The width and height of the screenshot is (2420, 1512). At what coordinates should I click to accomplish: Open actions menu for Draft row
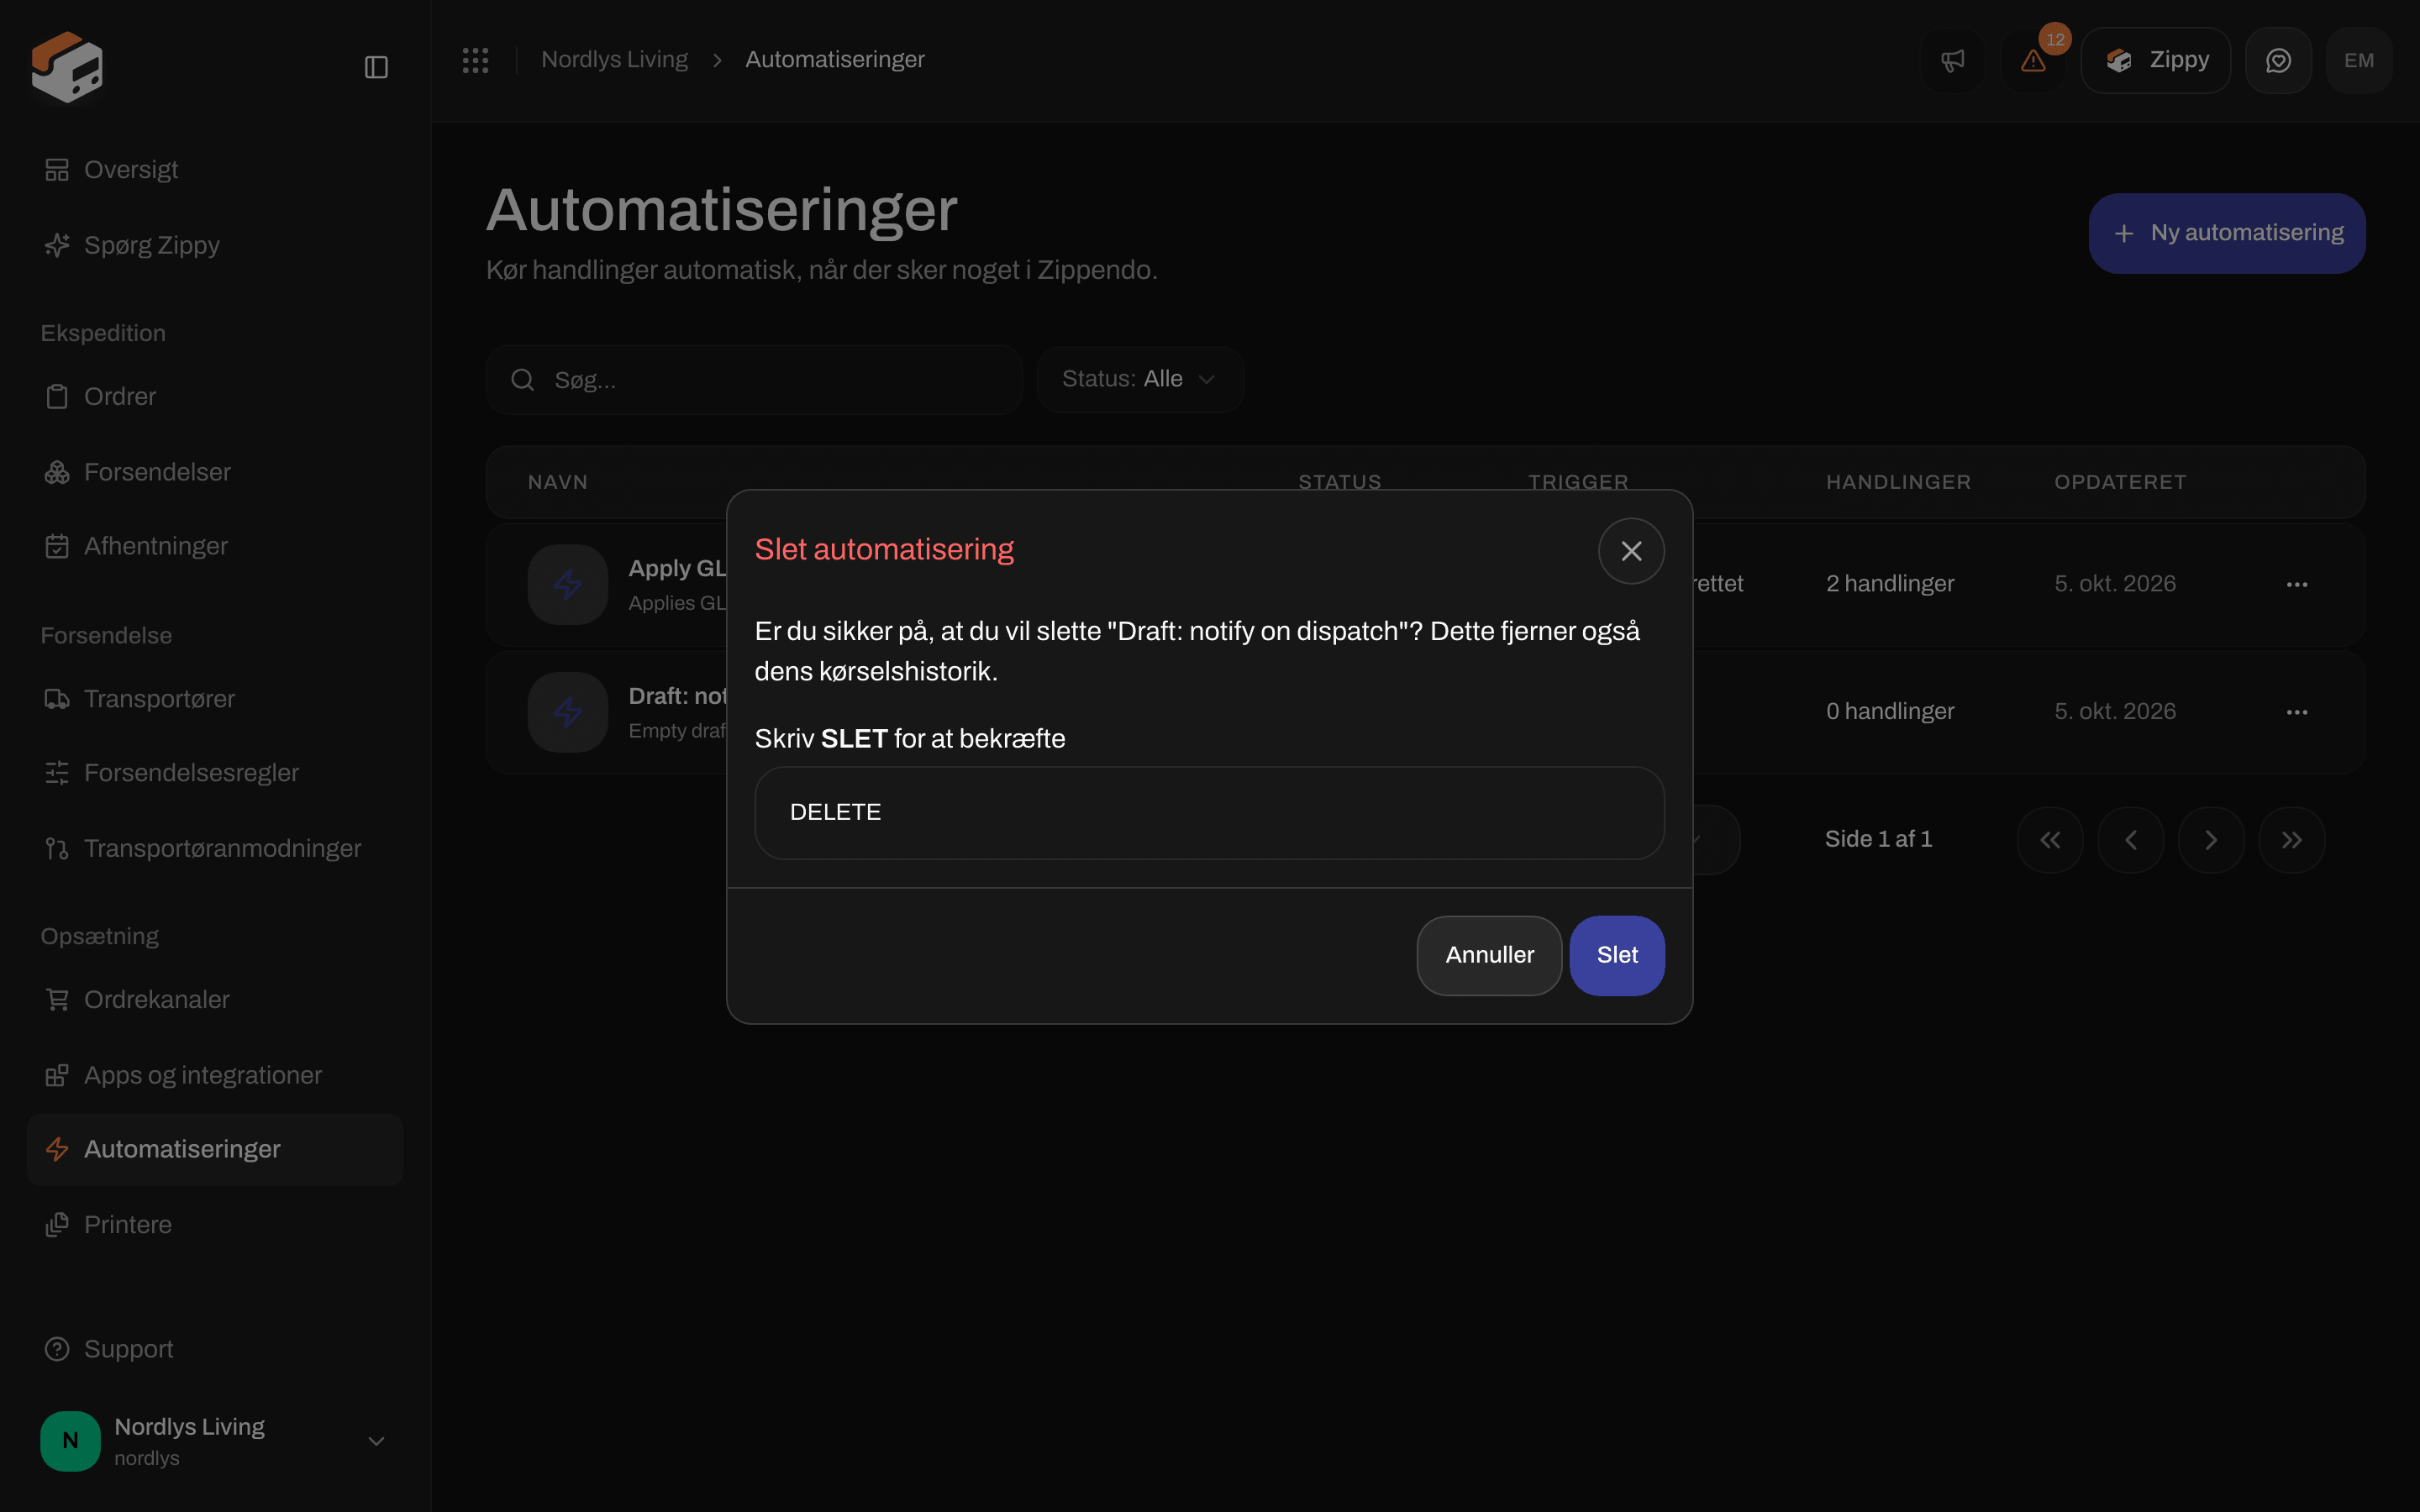pos(2296,712)
